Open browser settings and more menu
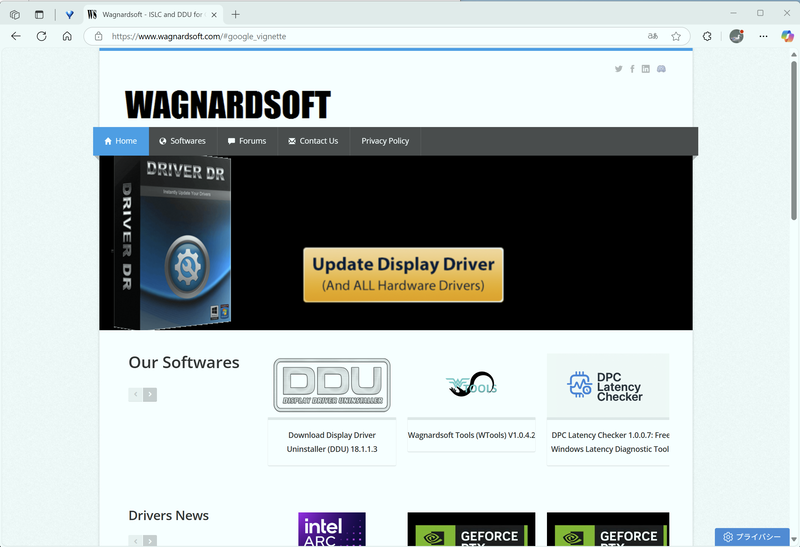Viewport: 800px width, 547px height. click(x=763, y=36)
